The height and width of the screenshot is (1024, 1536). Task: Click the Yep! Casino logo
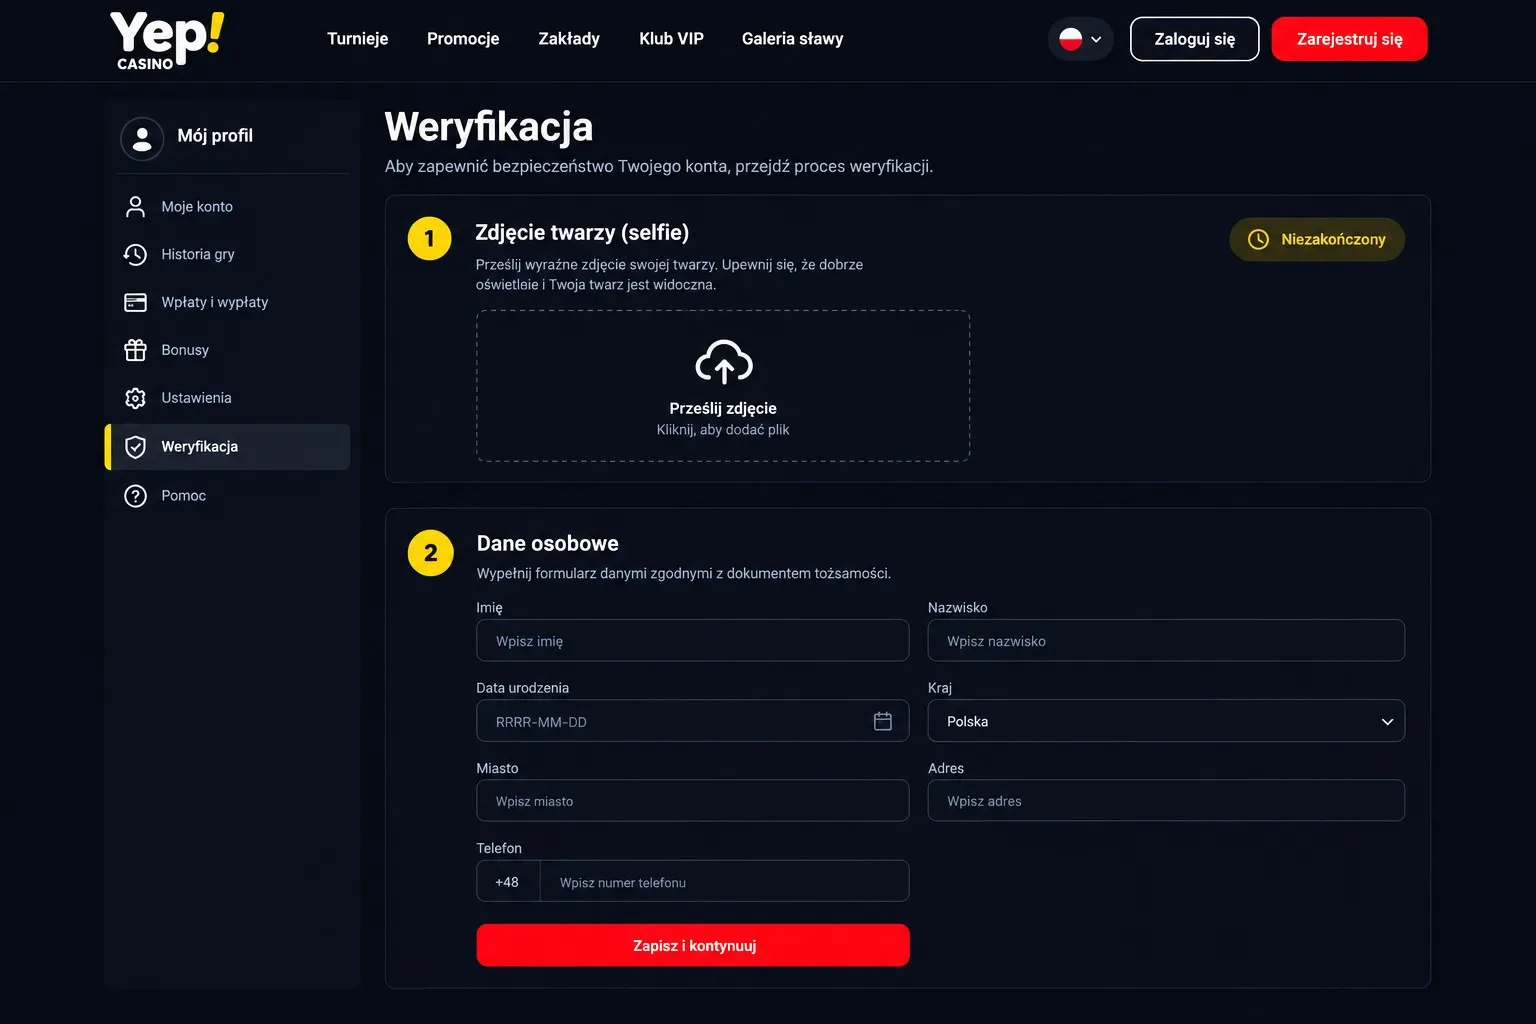click(167, 40)
